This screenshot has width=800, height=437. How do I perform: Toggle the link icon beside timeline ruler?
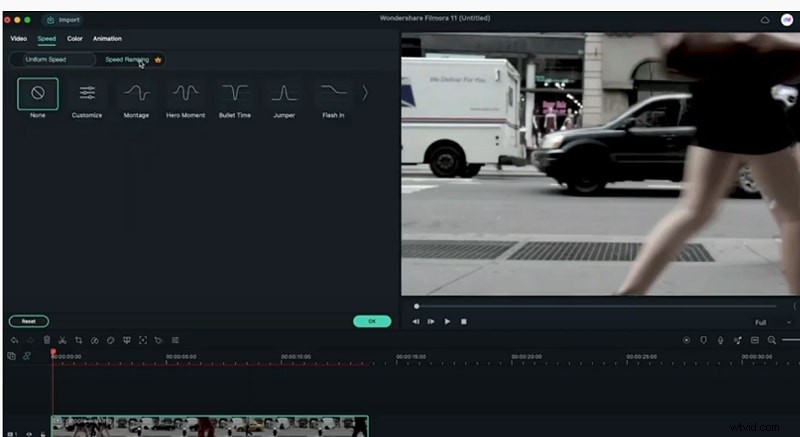pos(27,356)
